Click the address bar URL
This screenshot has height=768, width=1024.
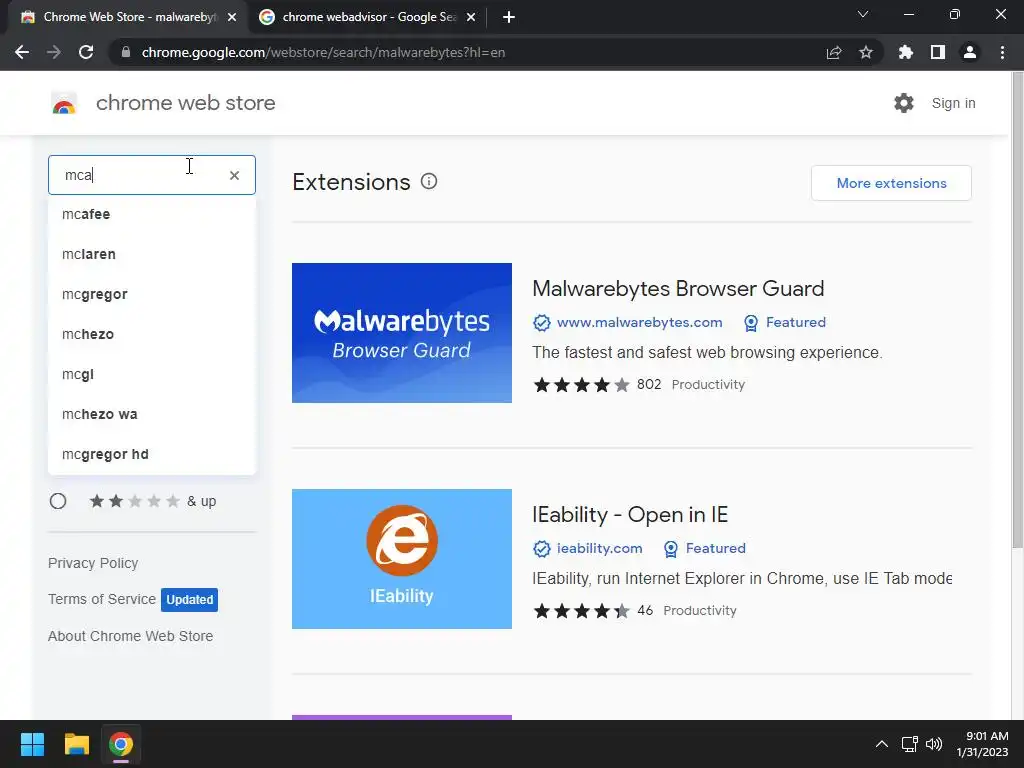(x=323, y=52)
